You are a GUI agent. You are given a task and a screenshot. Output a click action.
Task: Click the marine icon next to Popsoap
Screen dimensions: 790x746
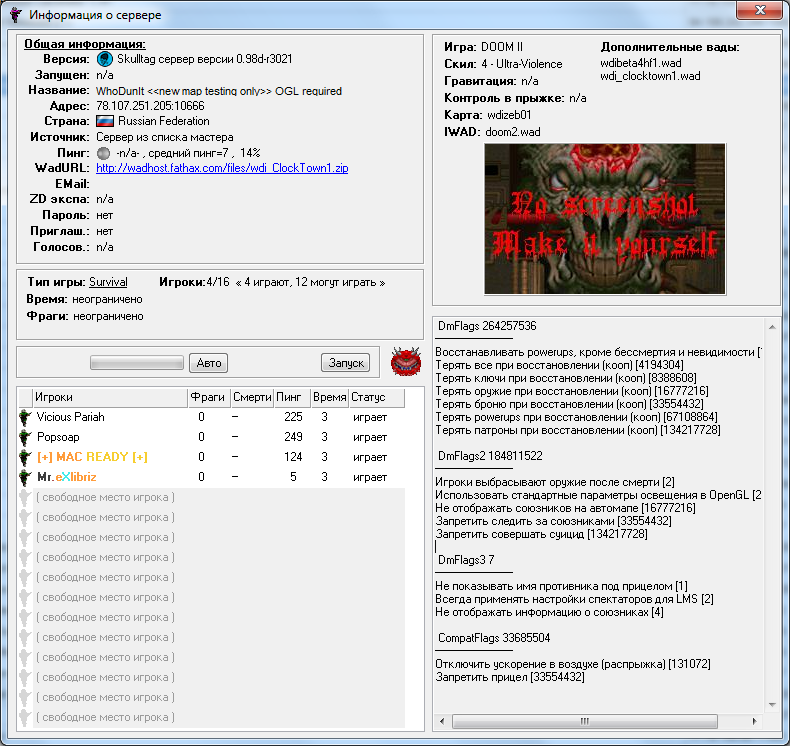25,437
